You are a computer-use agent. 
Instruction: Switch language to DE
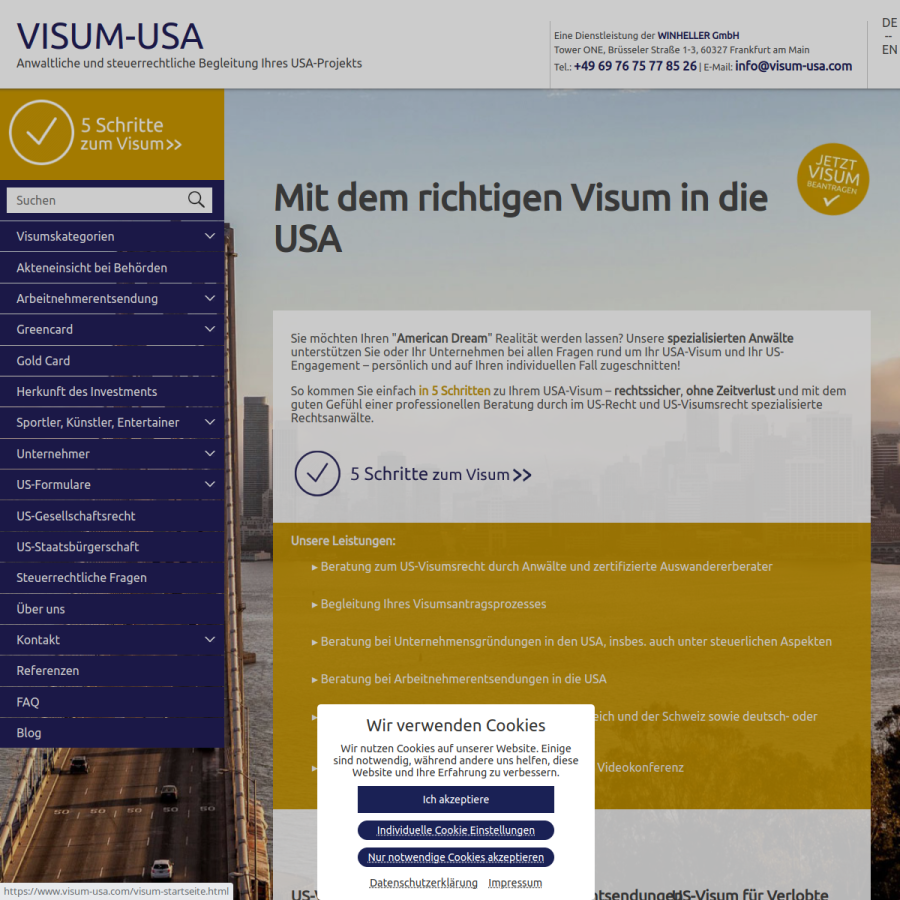click(889, 23)
